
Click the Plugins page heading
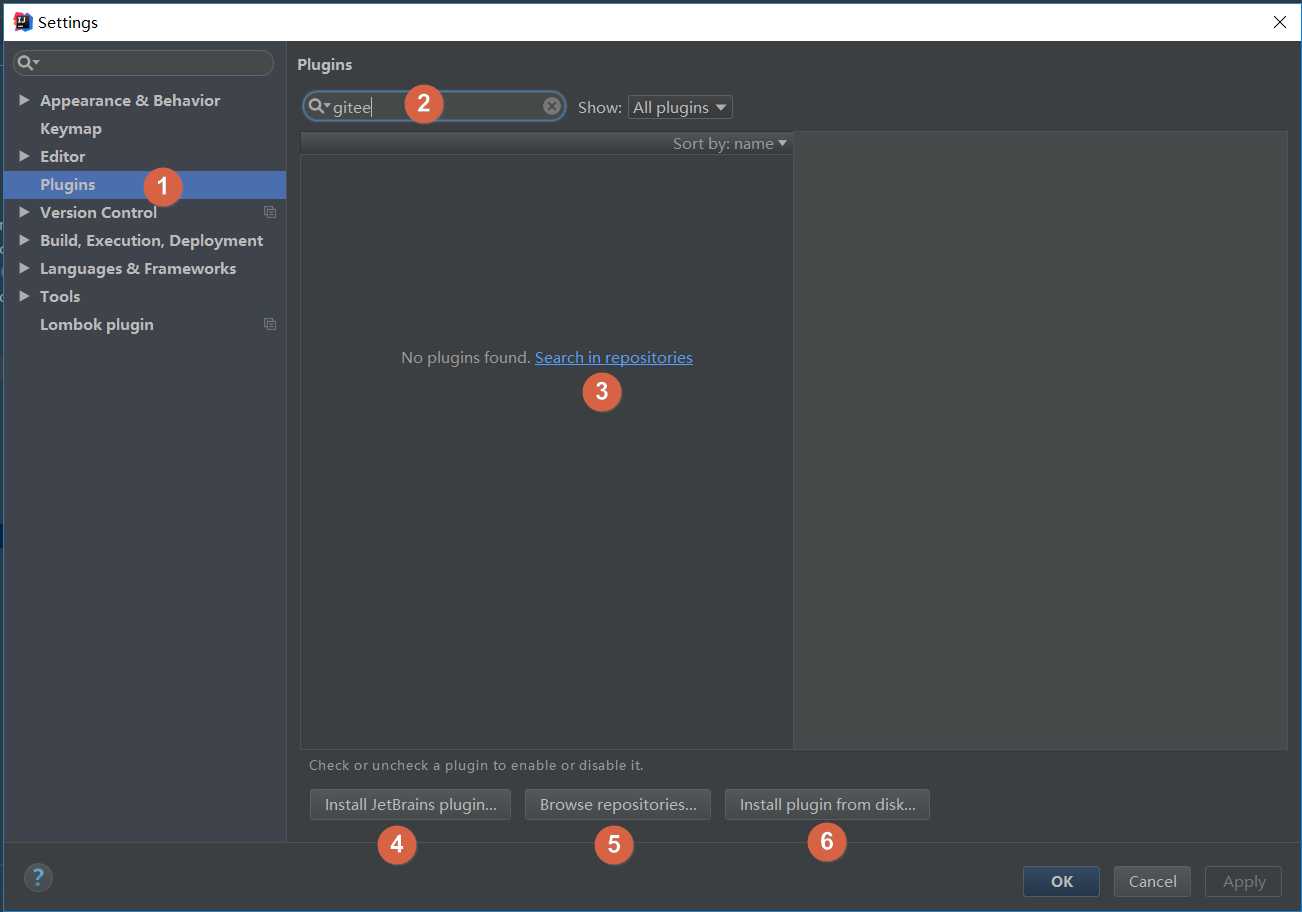pyautogui.click(x=325, y=64)
